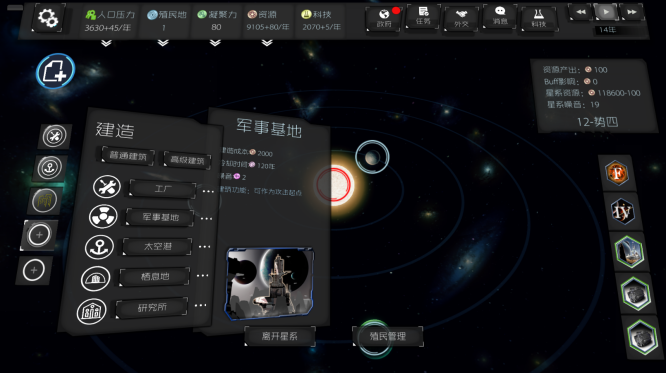
Task: Select the anchor sidebar slot
Action: coord(50,168)
